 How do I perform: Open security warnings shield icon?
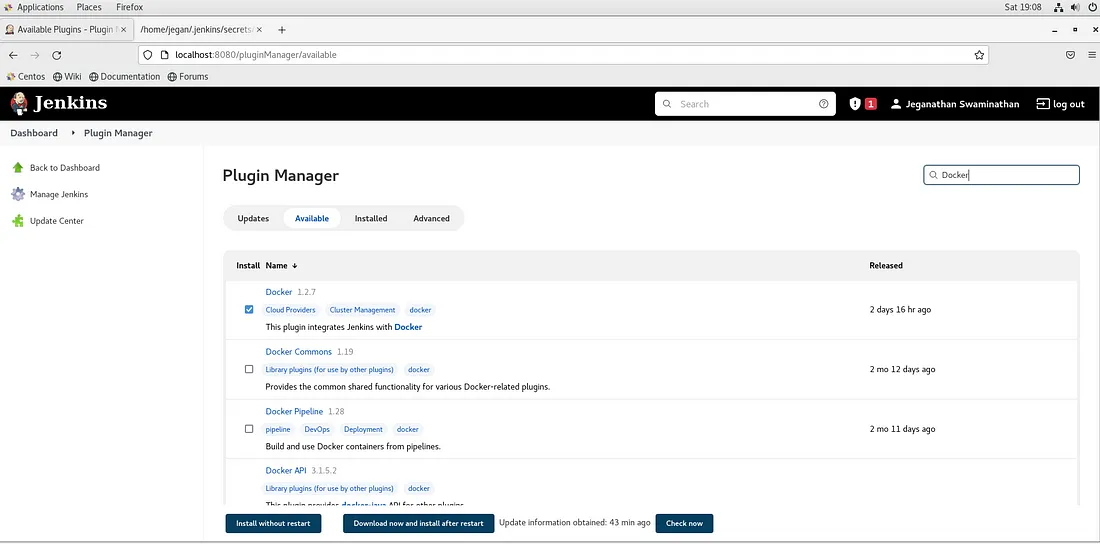pos(854,104)
